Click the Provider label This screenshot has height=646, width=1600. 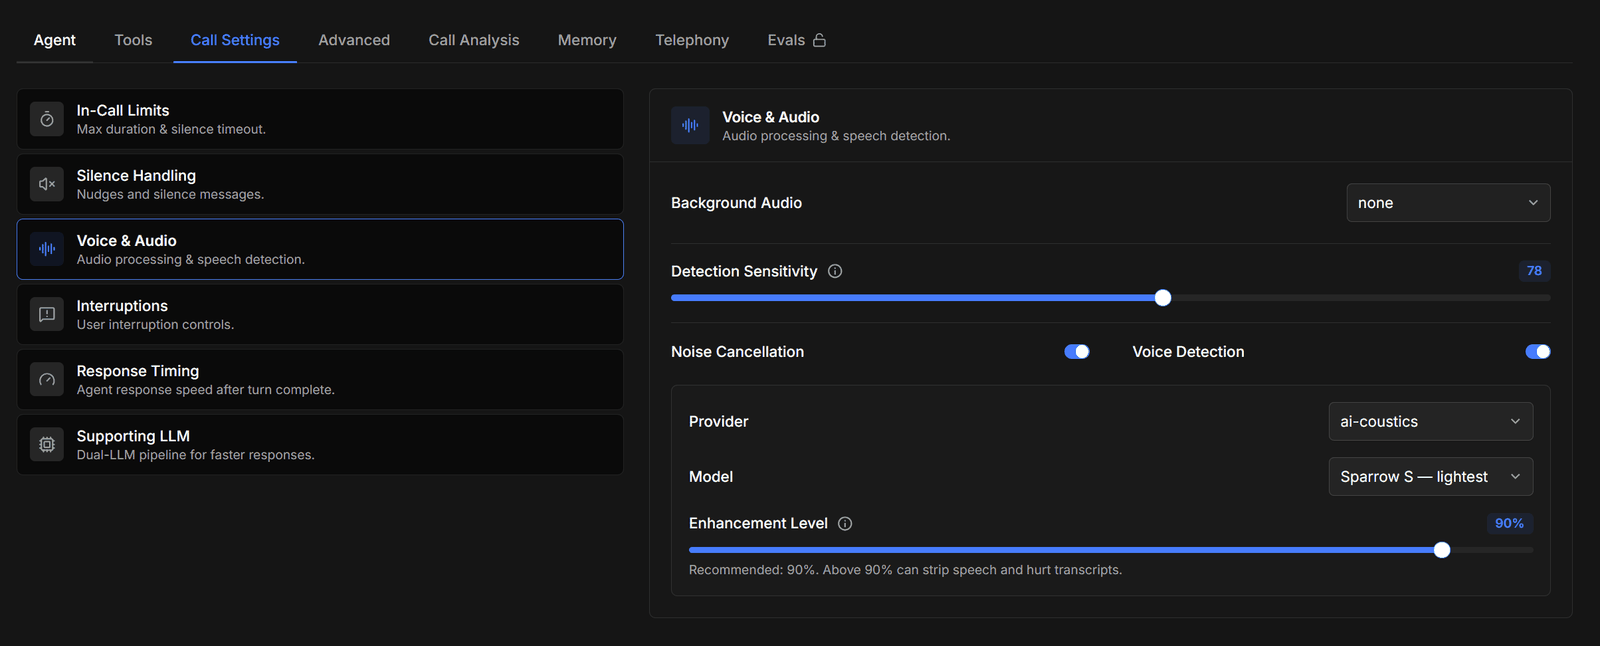pos(718,422)
